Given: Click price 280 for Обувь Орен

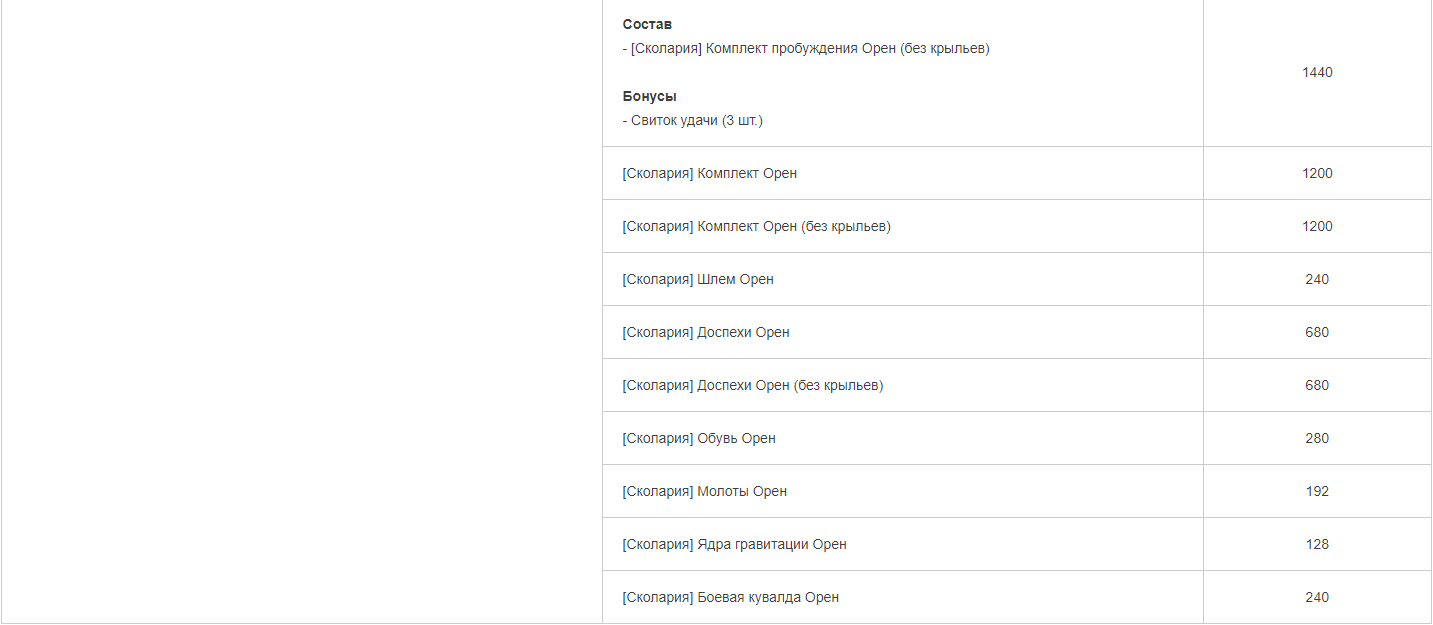Looking at the screenshot, I should 1317,438.
